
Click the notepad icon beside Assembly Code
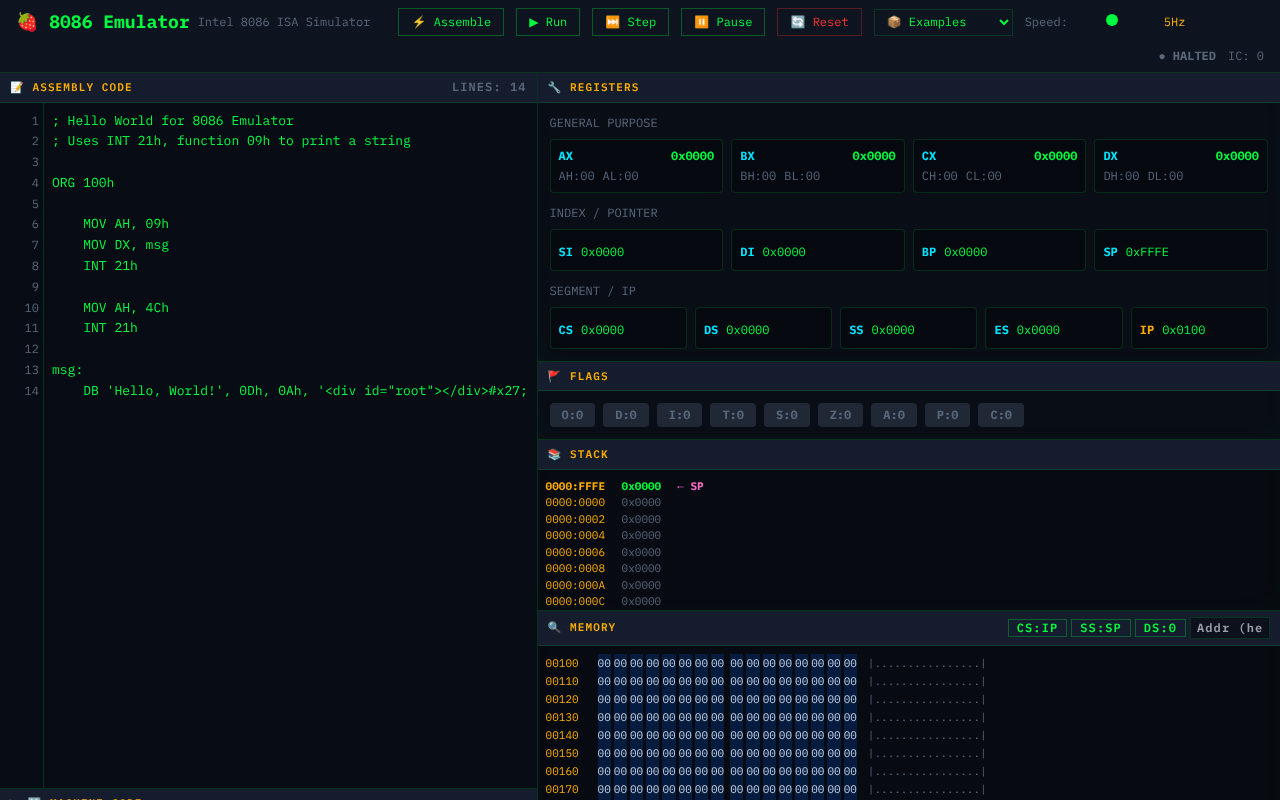(17, 88)
